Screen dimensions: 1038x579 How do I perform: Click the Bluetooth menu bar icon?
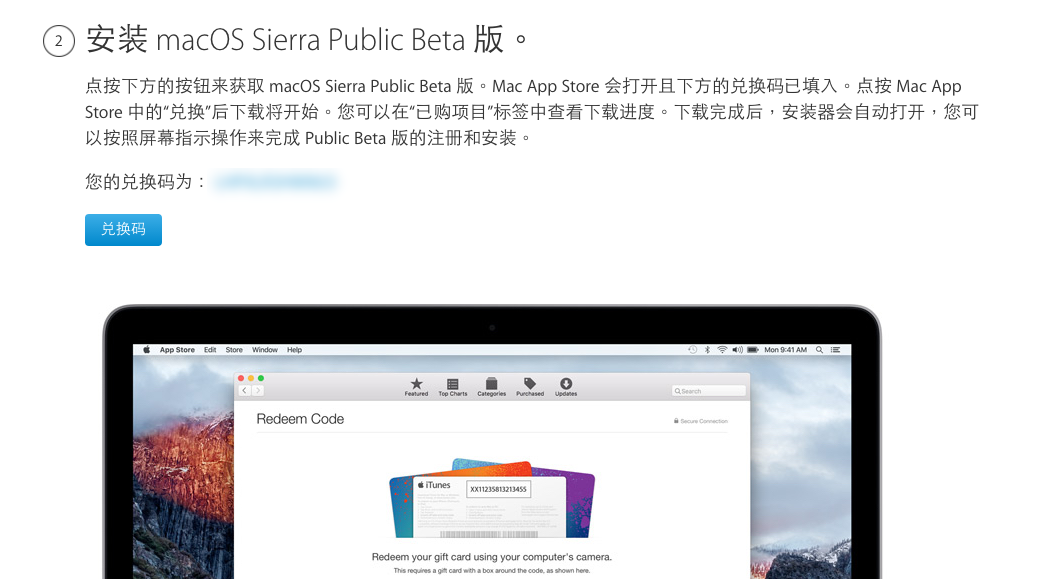(x=707, y=349)
